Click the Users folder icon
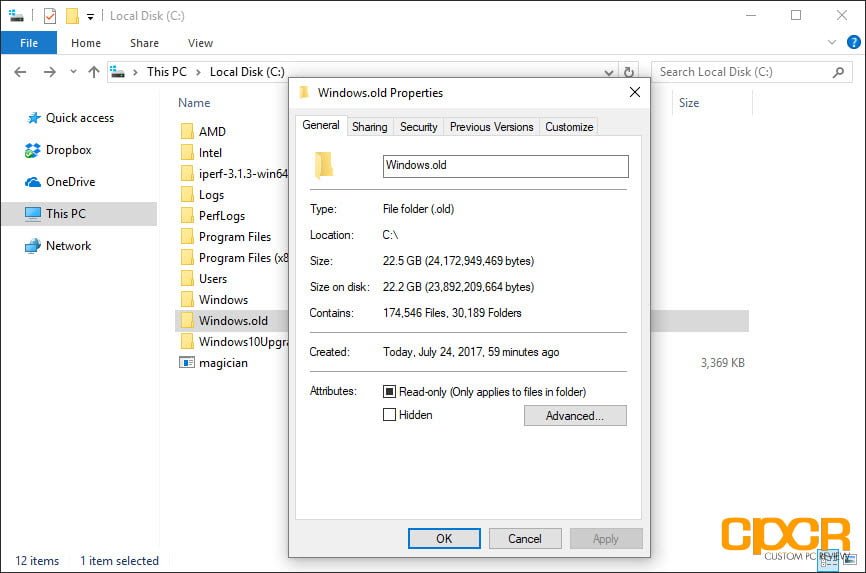This screenshot has height=573, width=866. coord(187,278)
